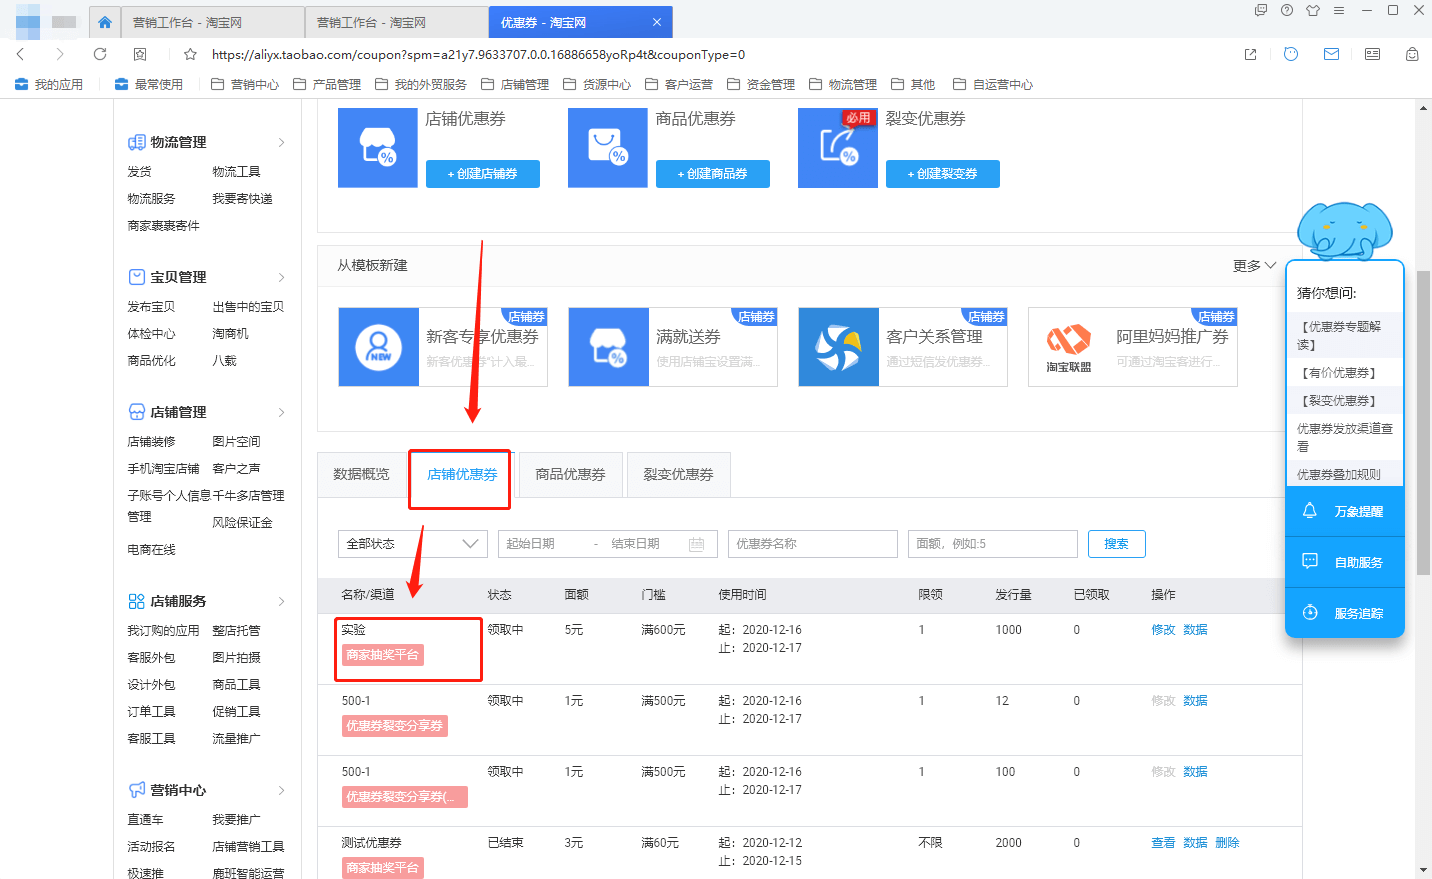Expand the 营销中心 sidebar section
The image size is (1432, 879).
click(281, 790)
